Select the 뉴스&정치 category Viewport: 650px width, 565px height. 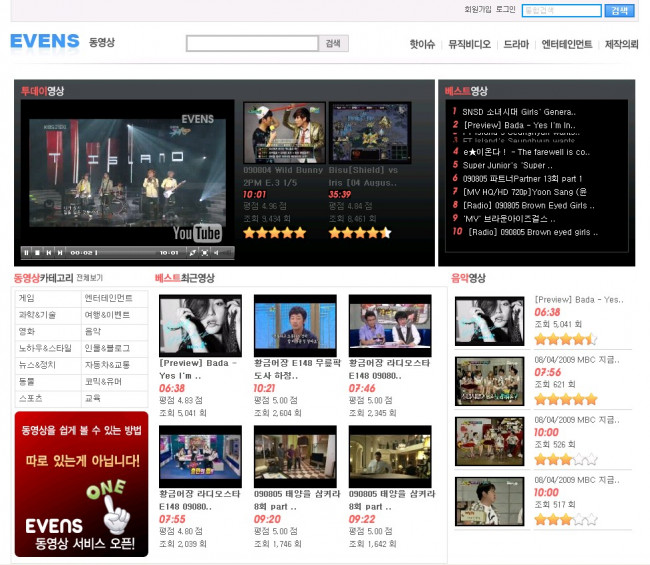37,365
